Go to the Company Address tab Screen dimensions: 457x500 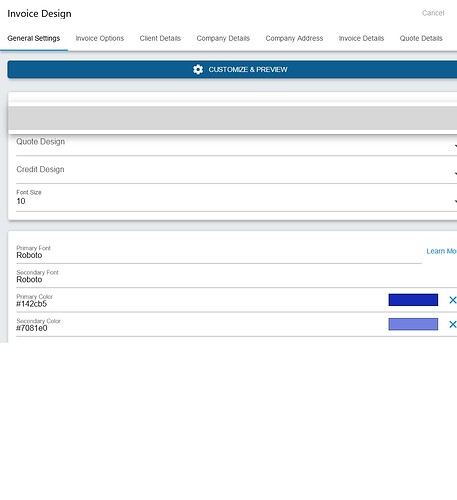pos(294,38)
